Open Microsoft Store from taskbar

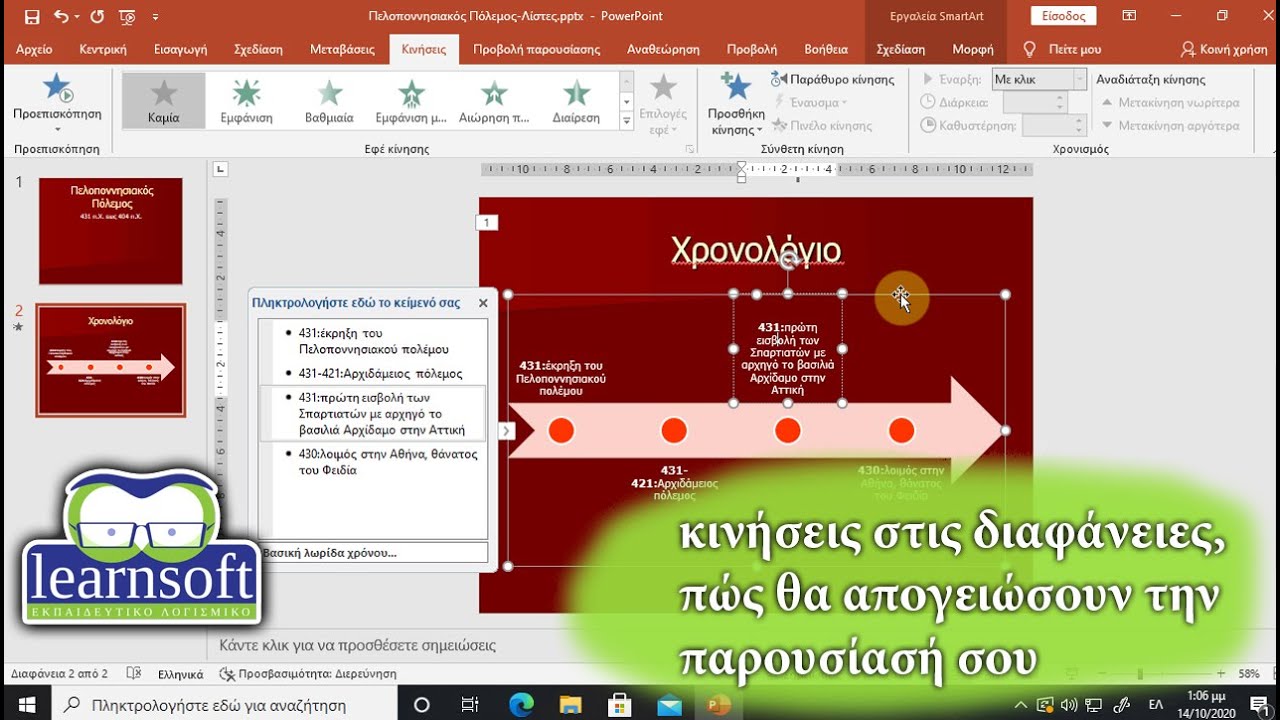click(619, 705)
